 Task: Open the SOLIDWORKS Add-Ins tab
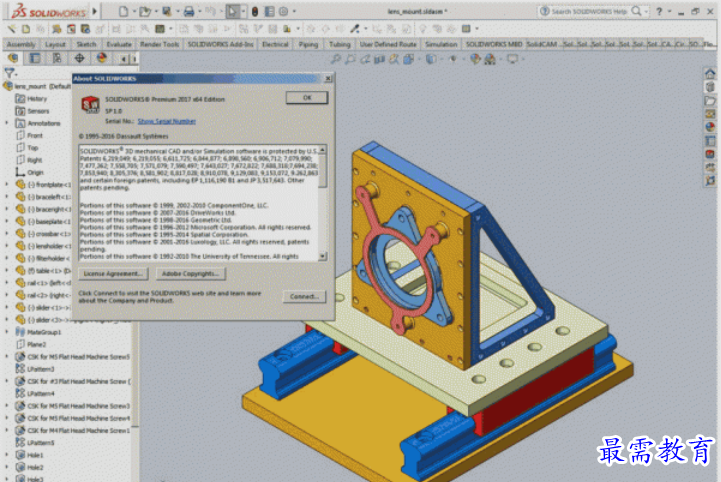220,44
